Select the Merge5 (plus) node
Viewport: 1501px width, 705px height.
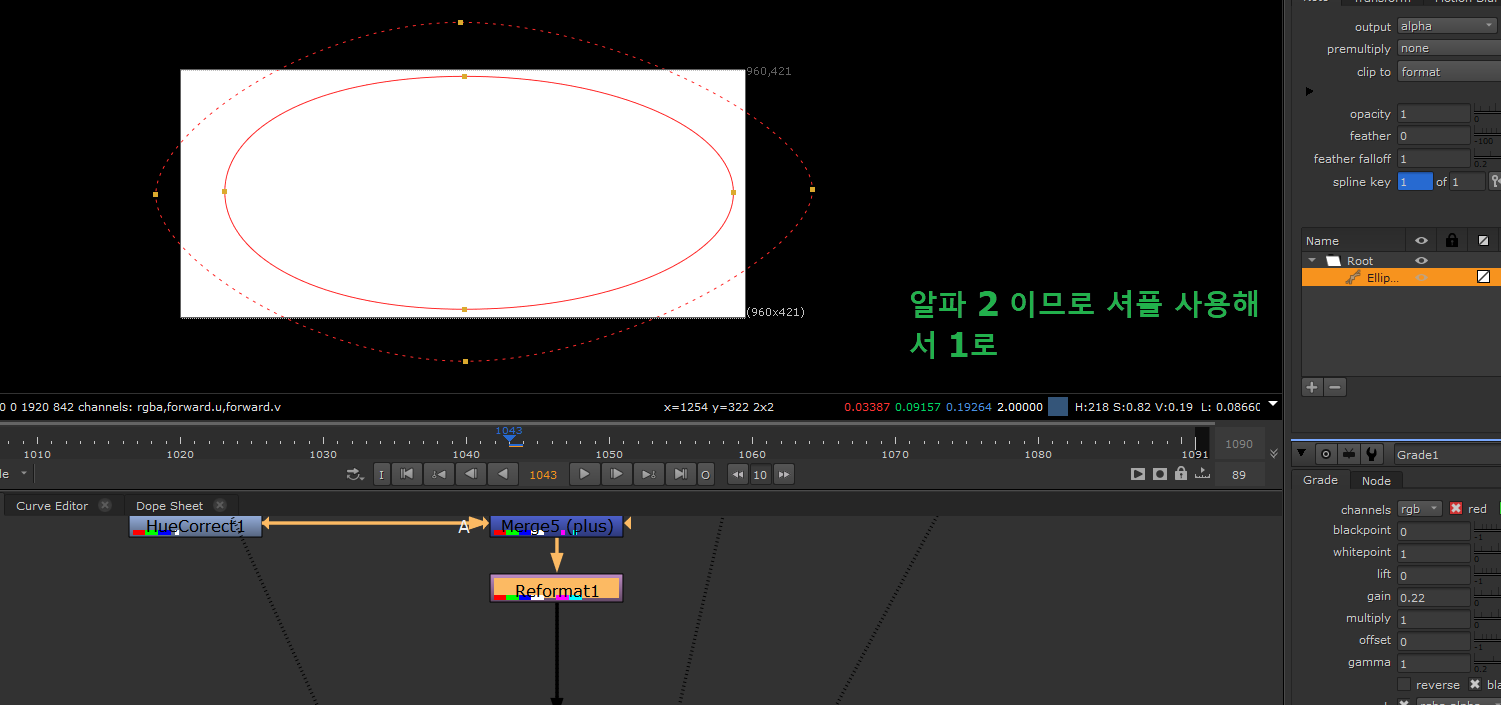[x=556, y=526]
